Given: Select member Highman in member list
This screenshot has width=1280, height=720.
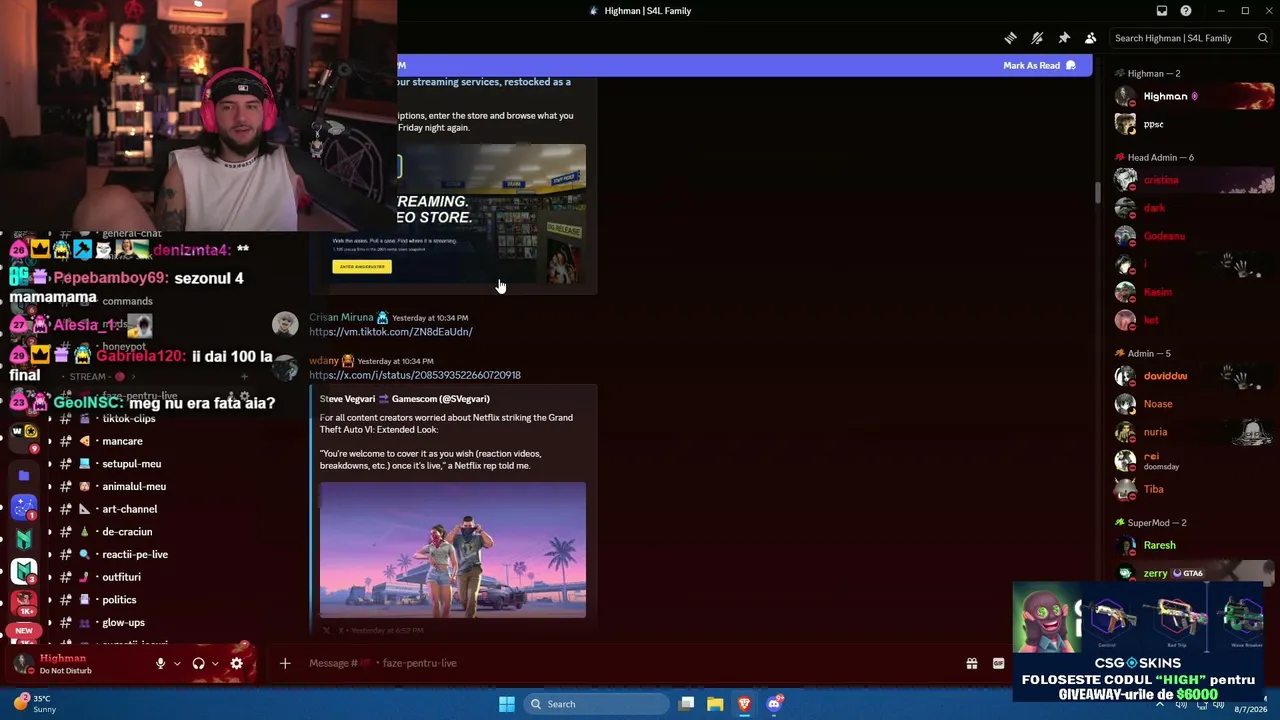Looking at the screenshot, I should [x=1195, y=96].
